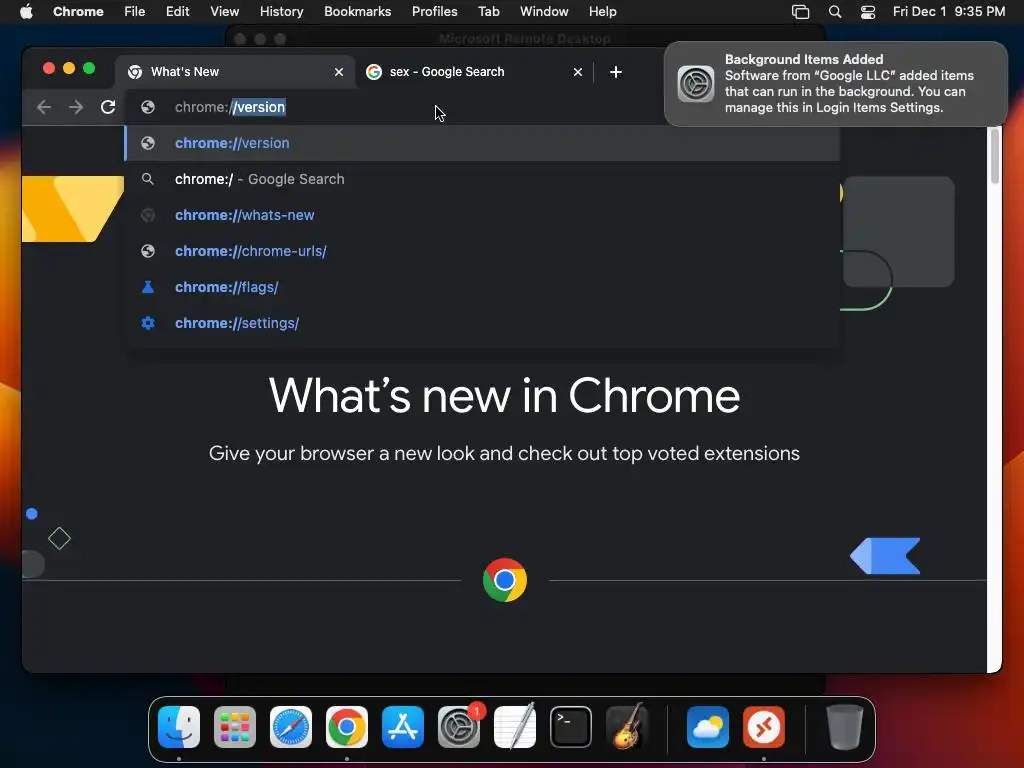The width and height of the screenshot is (1024, 768).
Task: Select the chrome://version suggestion
Action: pos(482,143)
